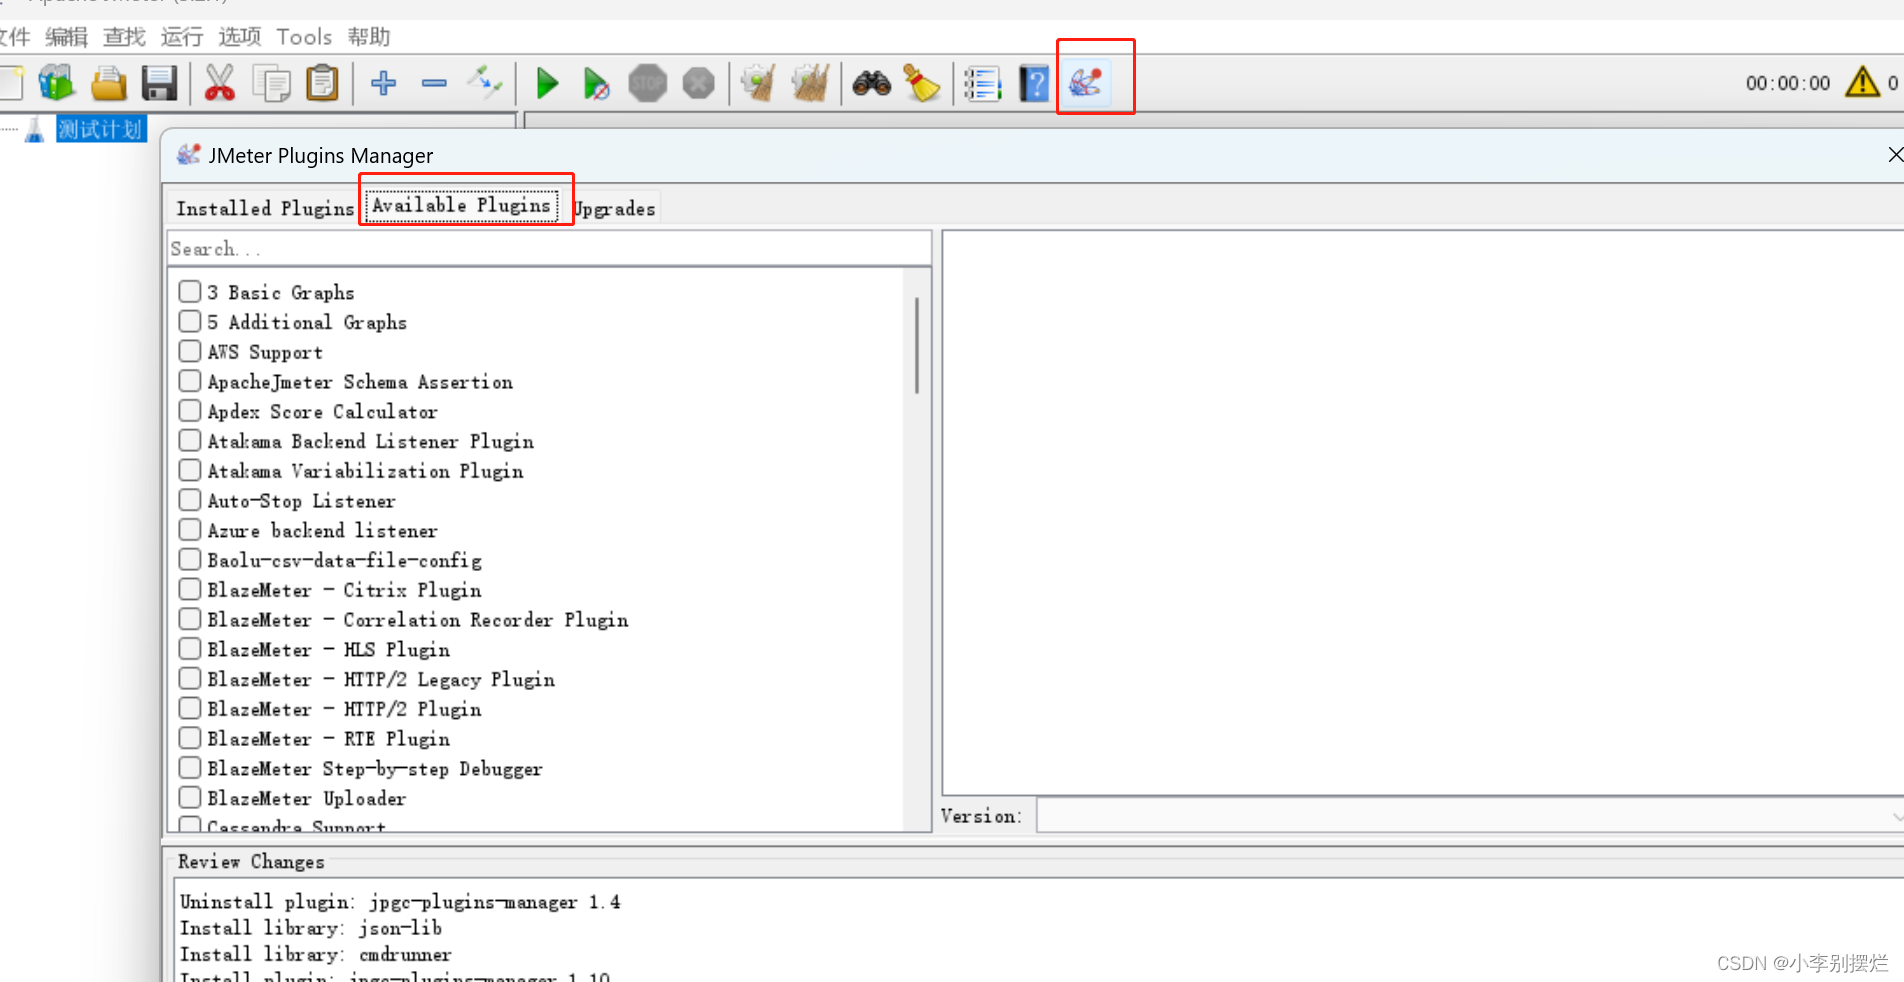Click the plugin list vertical scrollbar

pyautogui.click(x=917, y=345)
